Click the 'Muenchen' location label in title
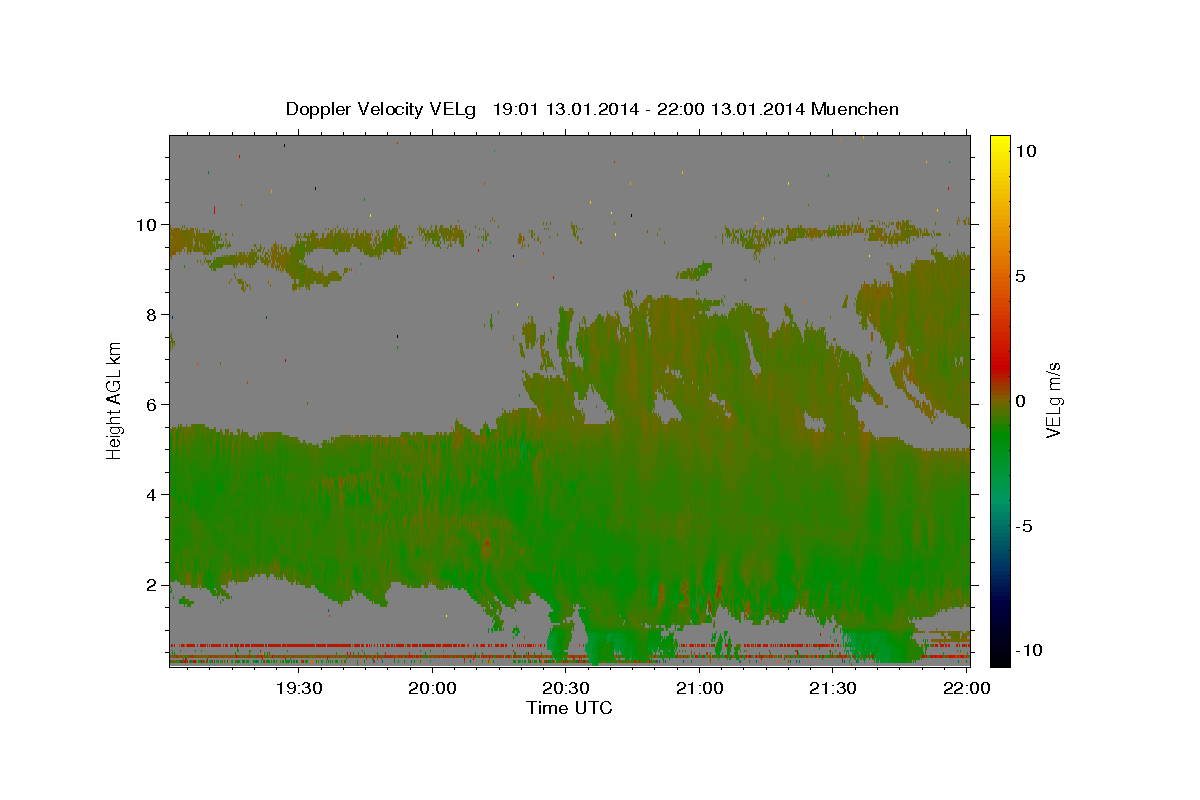Image resolution: width=1200 pixels, height=800 pixels. click(x=855, y=109)
